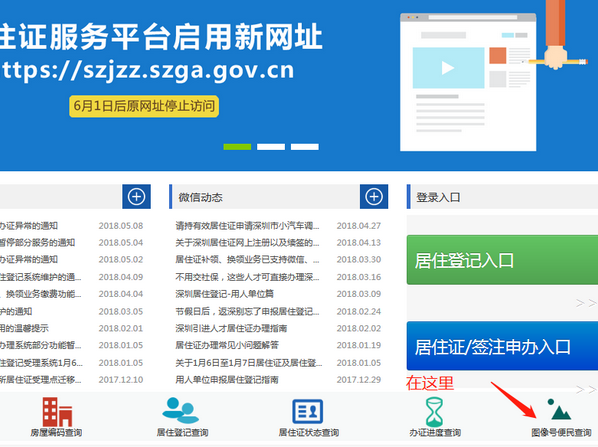The height and width of the screenshot is (447, 598).
Task: Open 暂停部分服务的通知 dated 2018.05.04
Action: pos(37,243)
